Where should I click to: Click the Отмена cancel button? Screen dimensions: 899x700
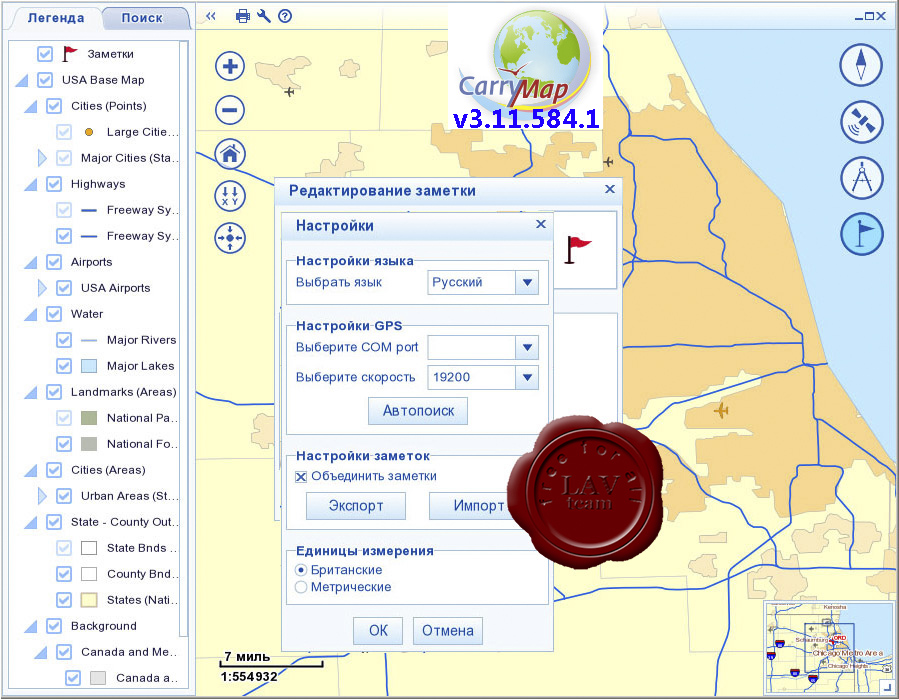coord(448,631)
